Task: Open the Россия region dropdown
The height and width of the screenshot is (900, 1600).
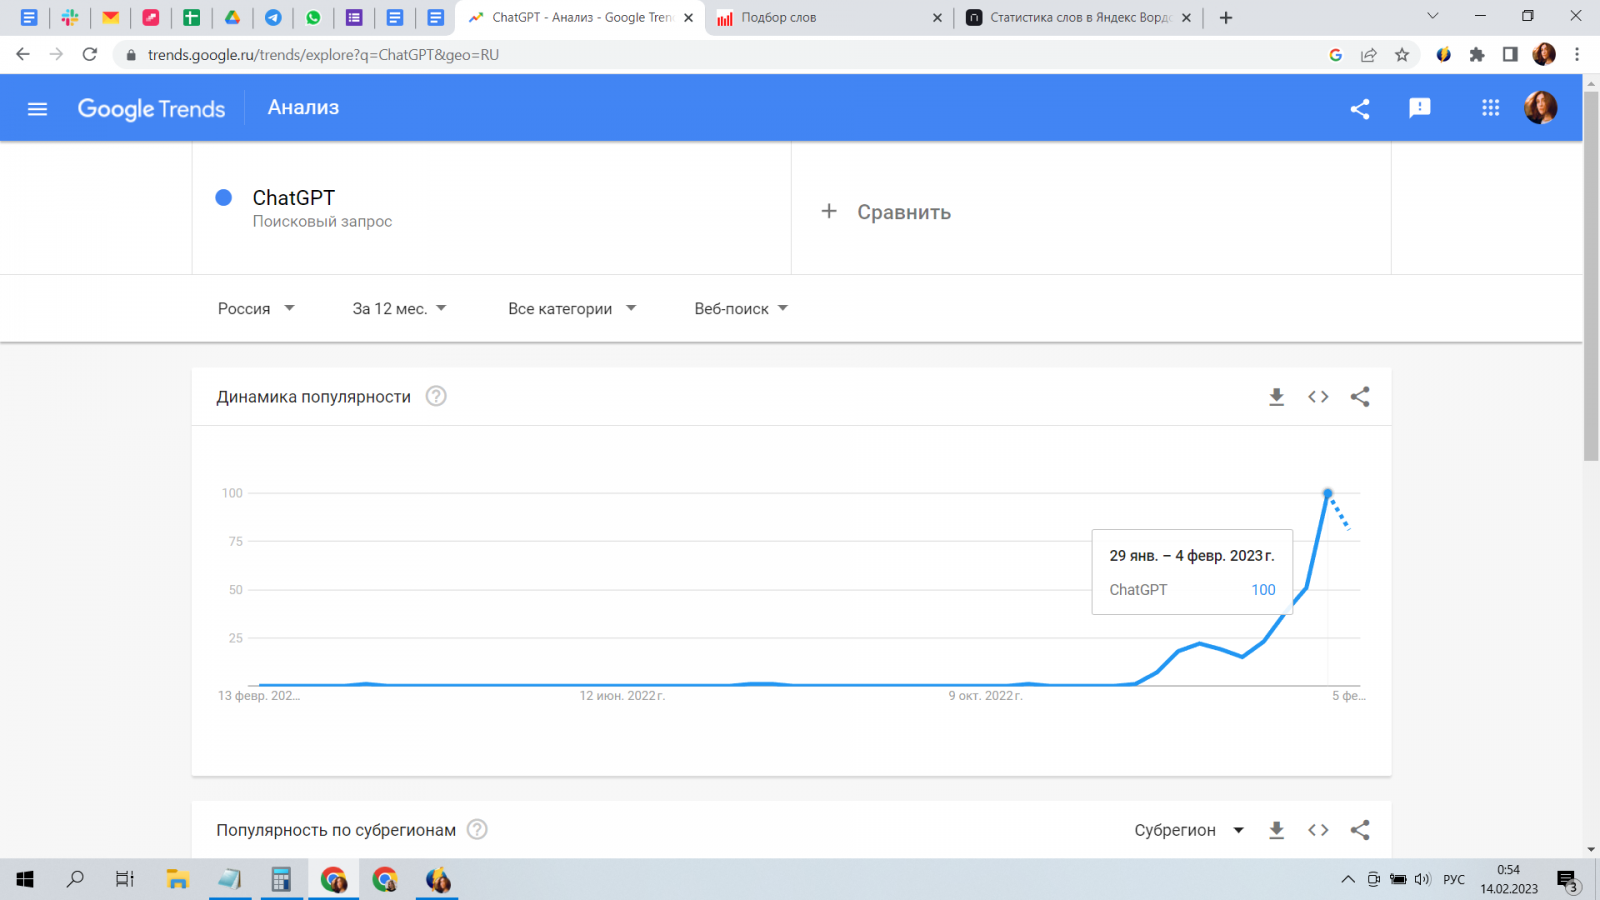Action: click(256, 309)
